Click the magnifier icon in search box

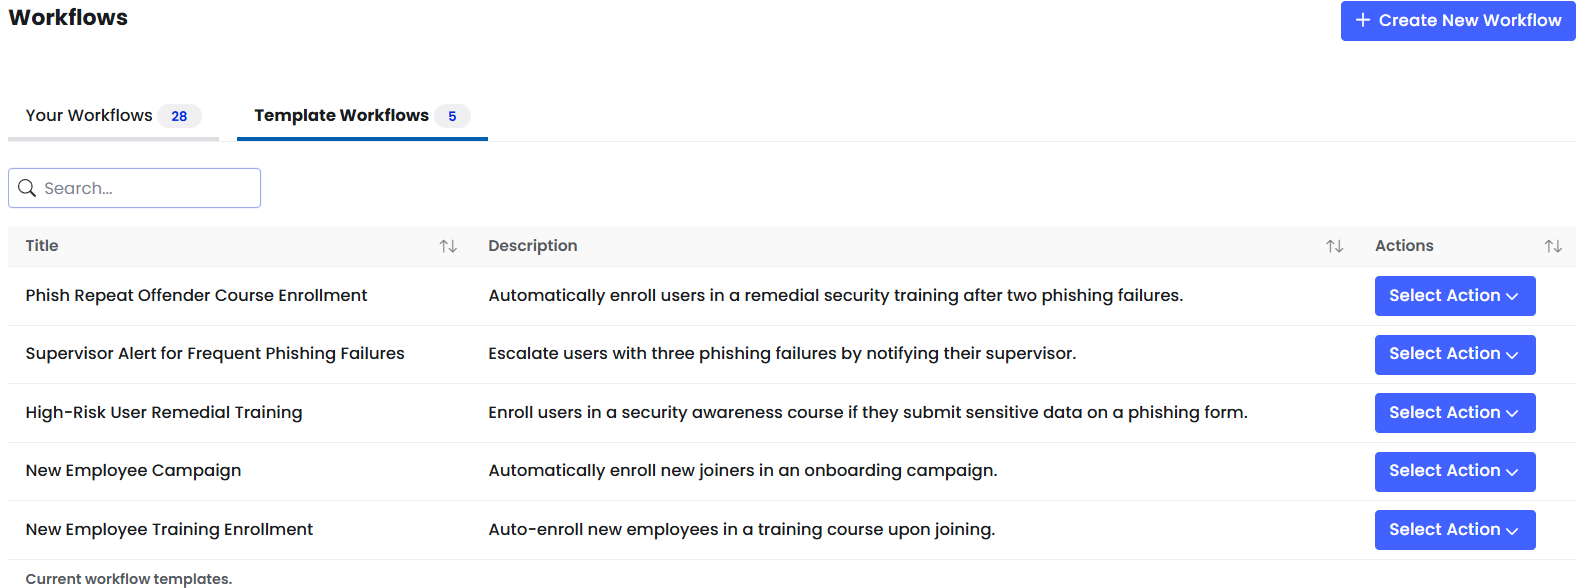tap(27, 188)
